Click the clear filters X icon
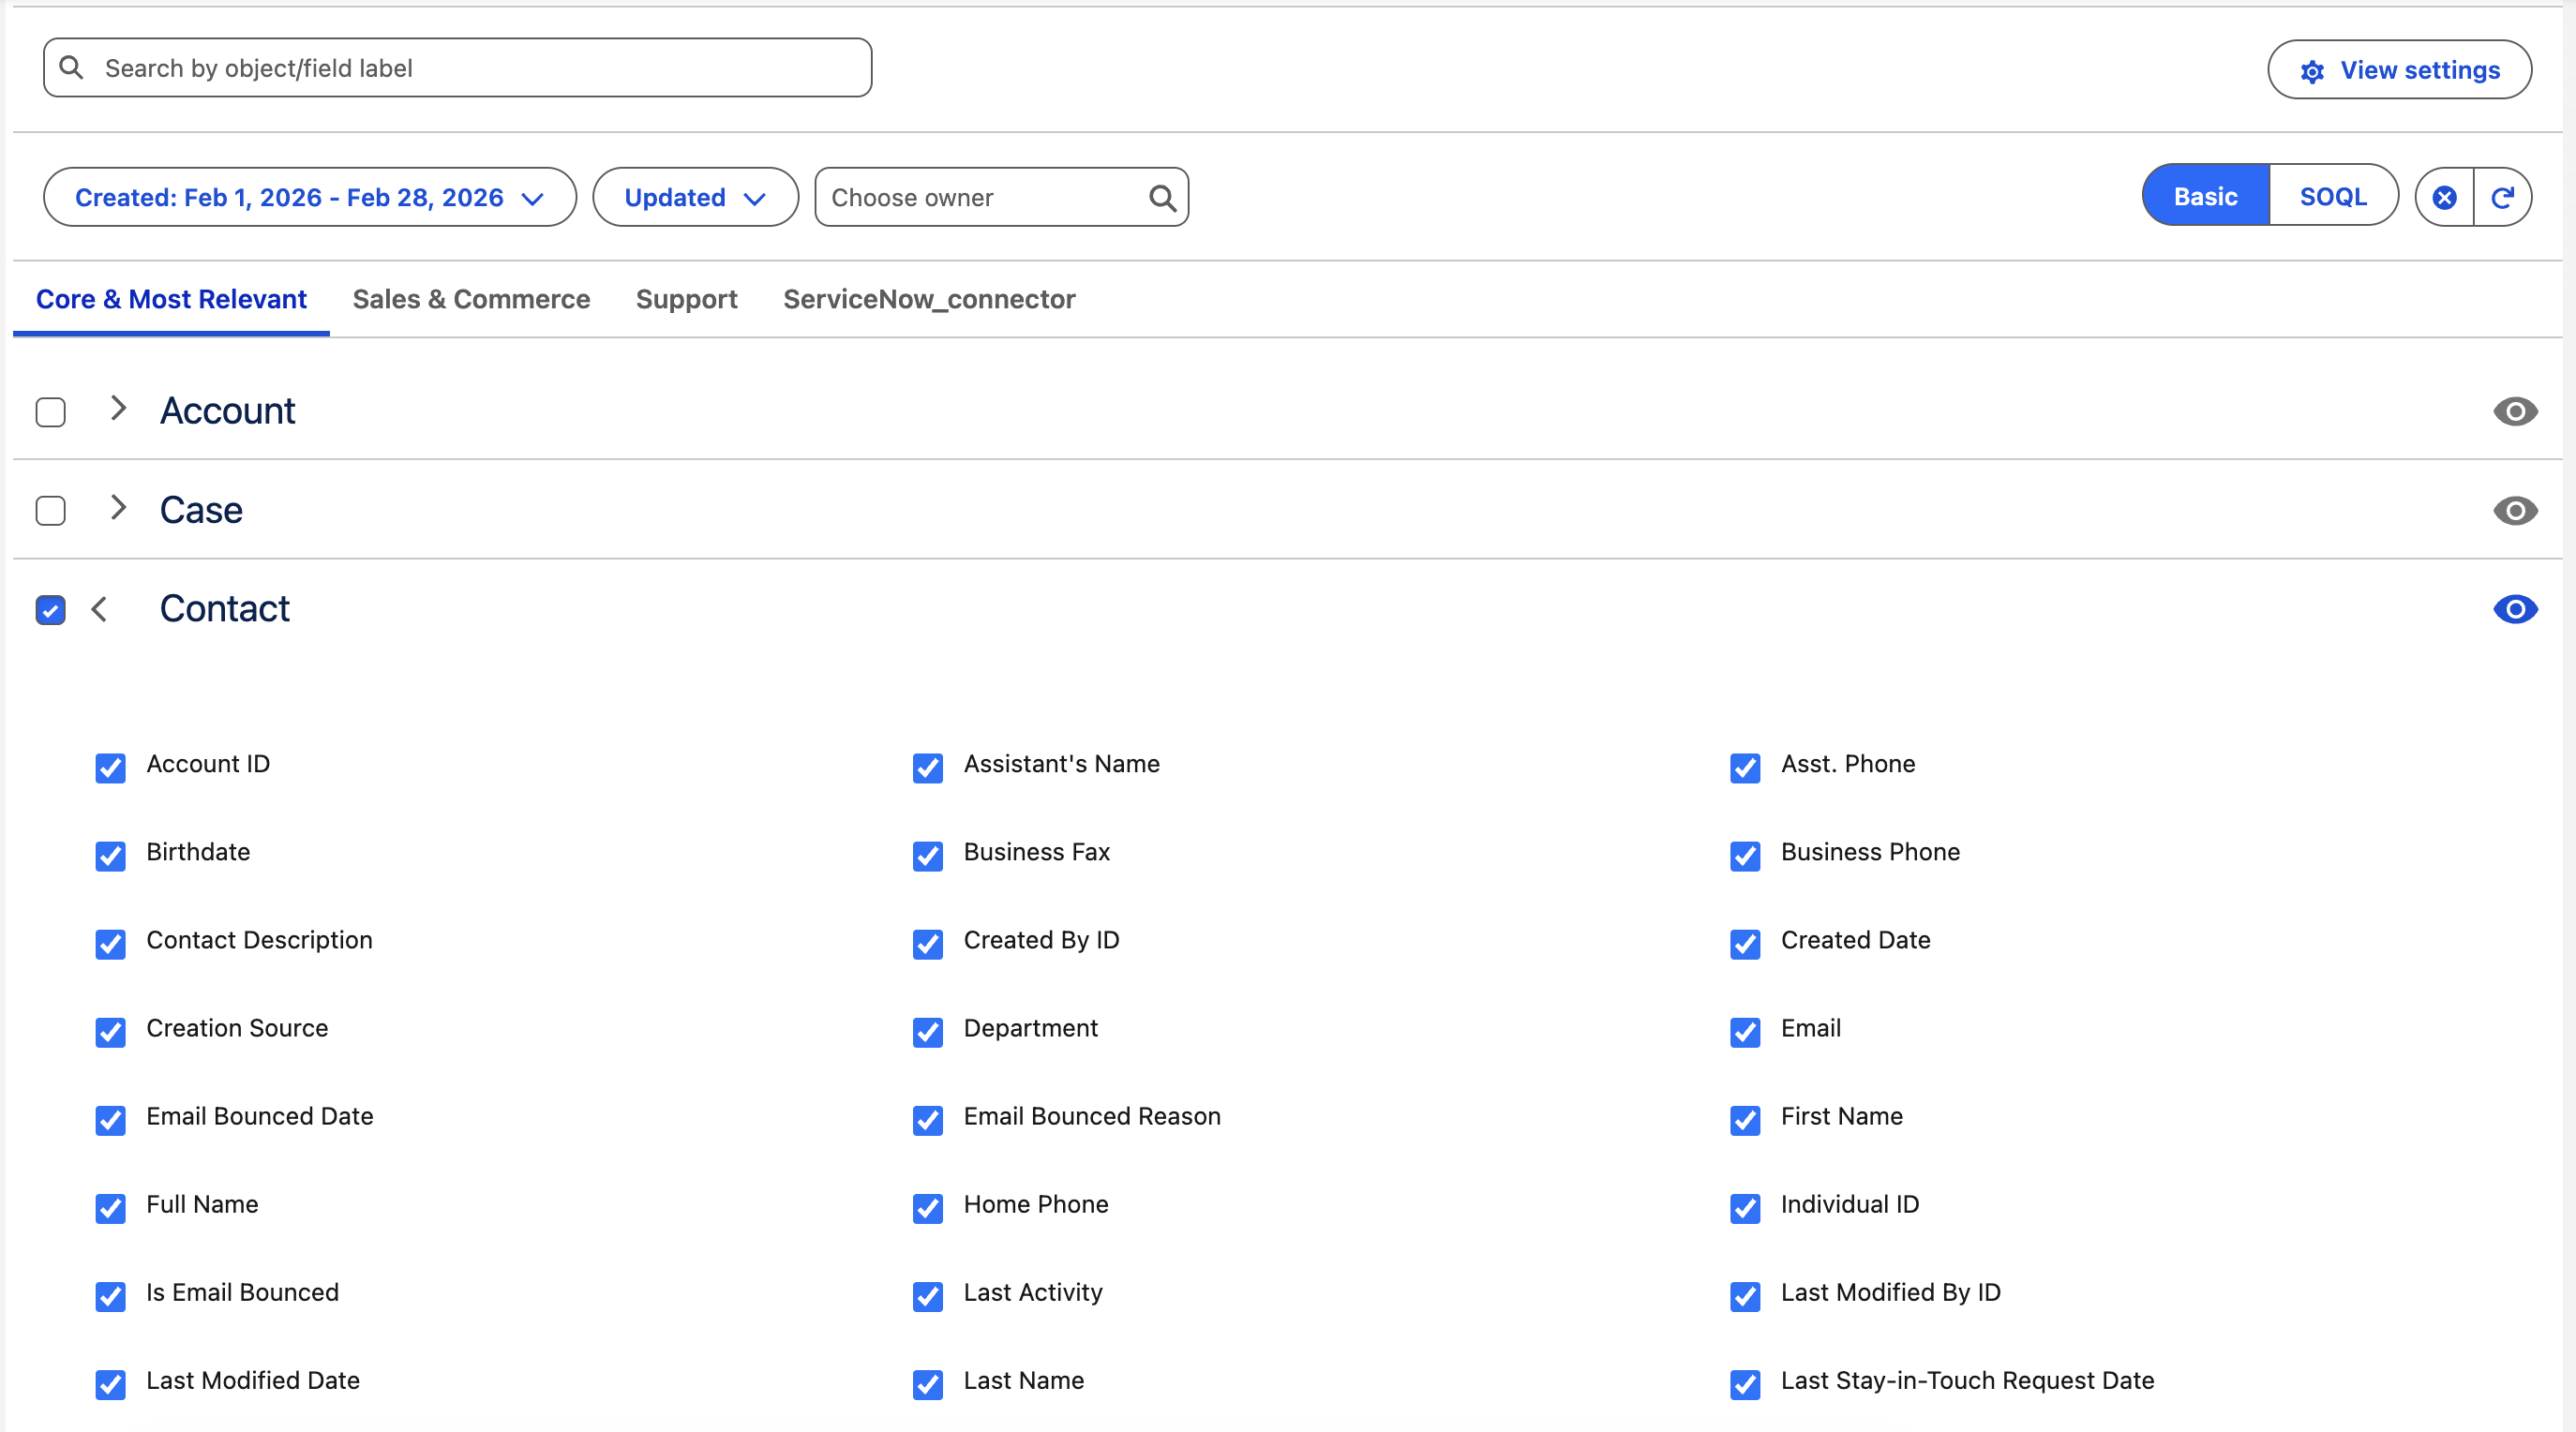This screenshot has width=2576, height=1432. [2444, 197]
